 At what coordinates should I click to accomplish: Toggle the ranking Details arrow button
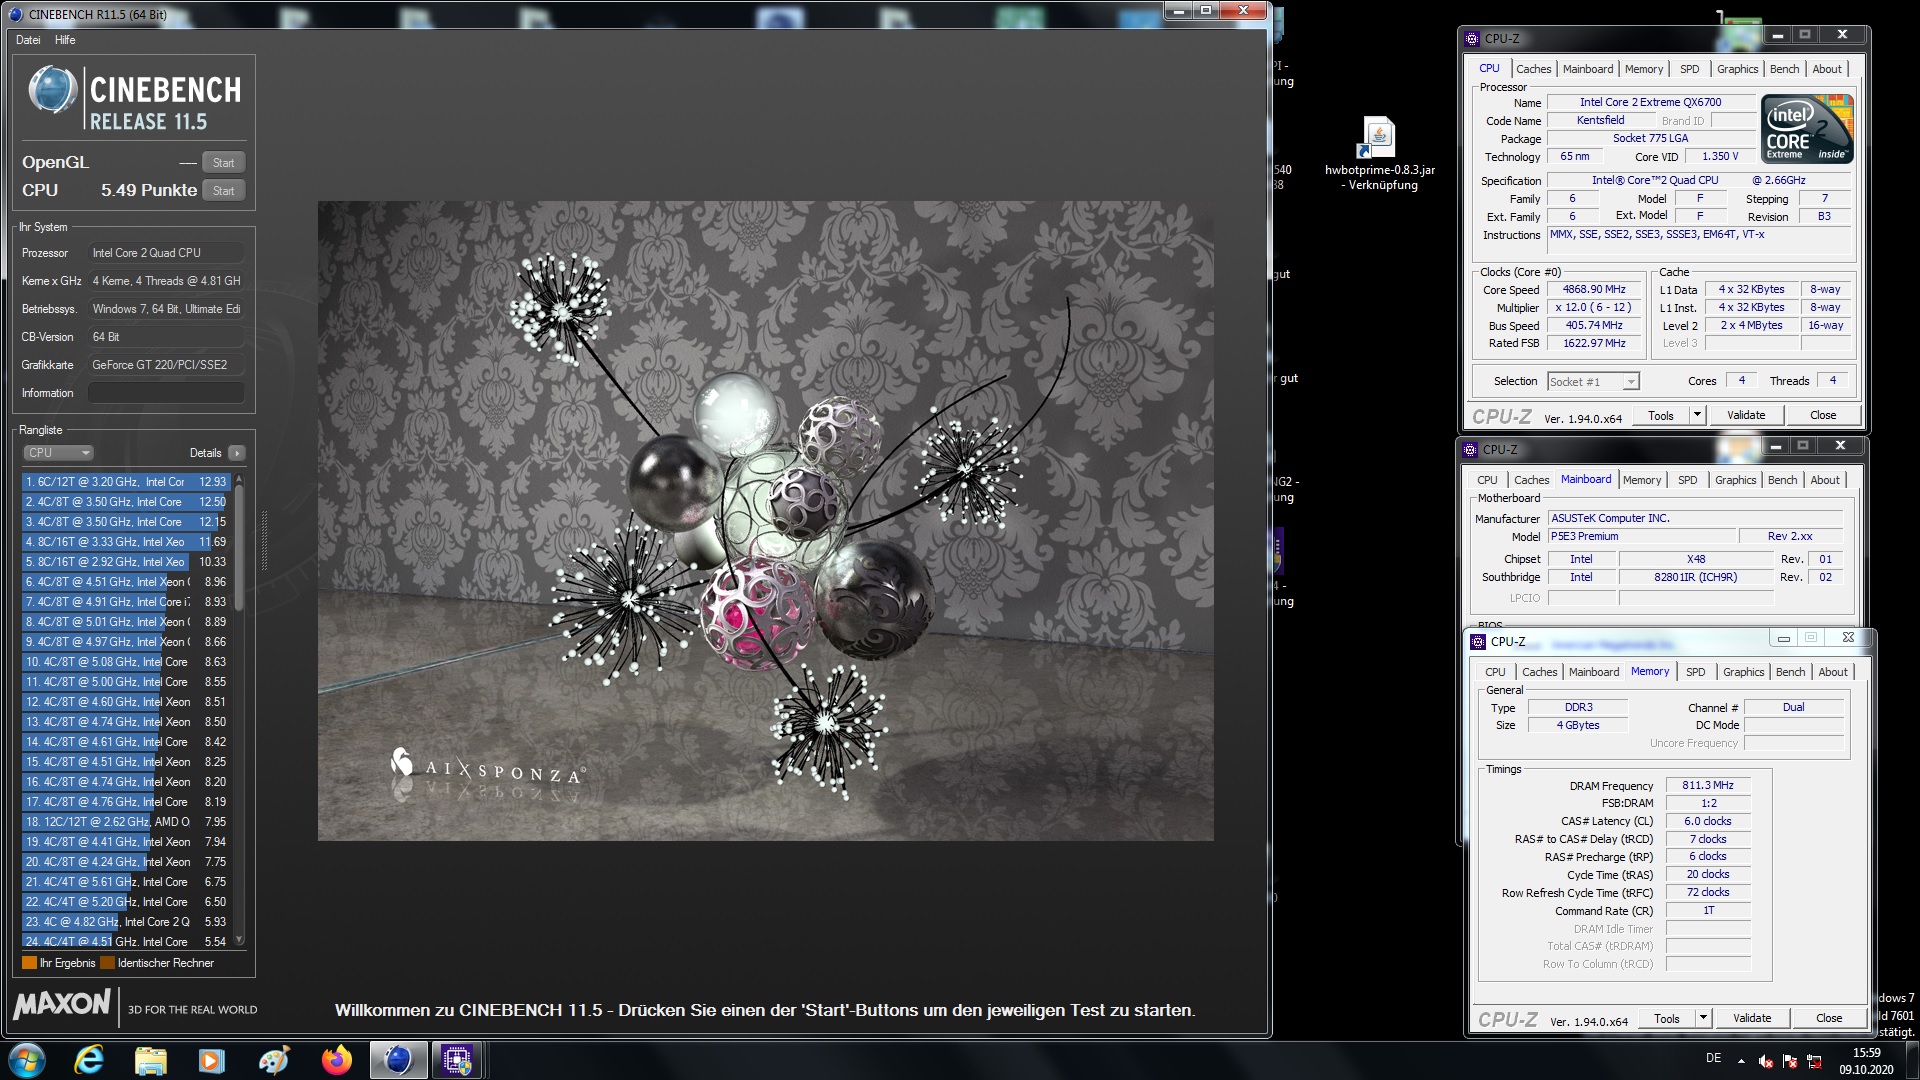point(237,453)
